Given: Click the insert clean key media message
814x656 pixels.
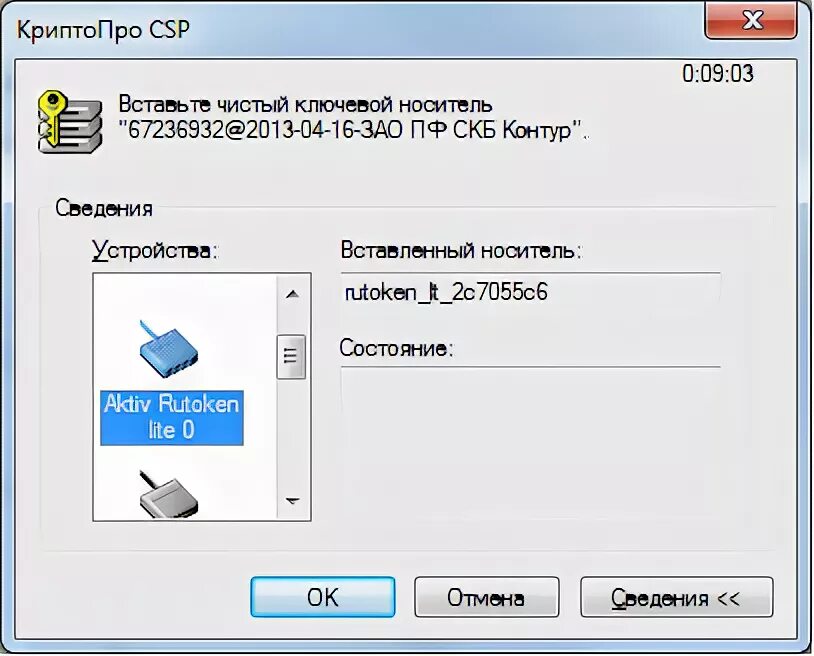Looking at the screenshot, I should tap(354, 118).
